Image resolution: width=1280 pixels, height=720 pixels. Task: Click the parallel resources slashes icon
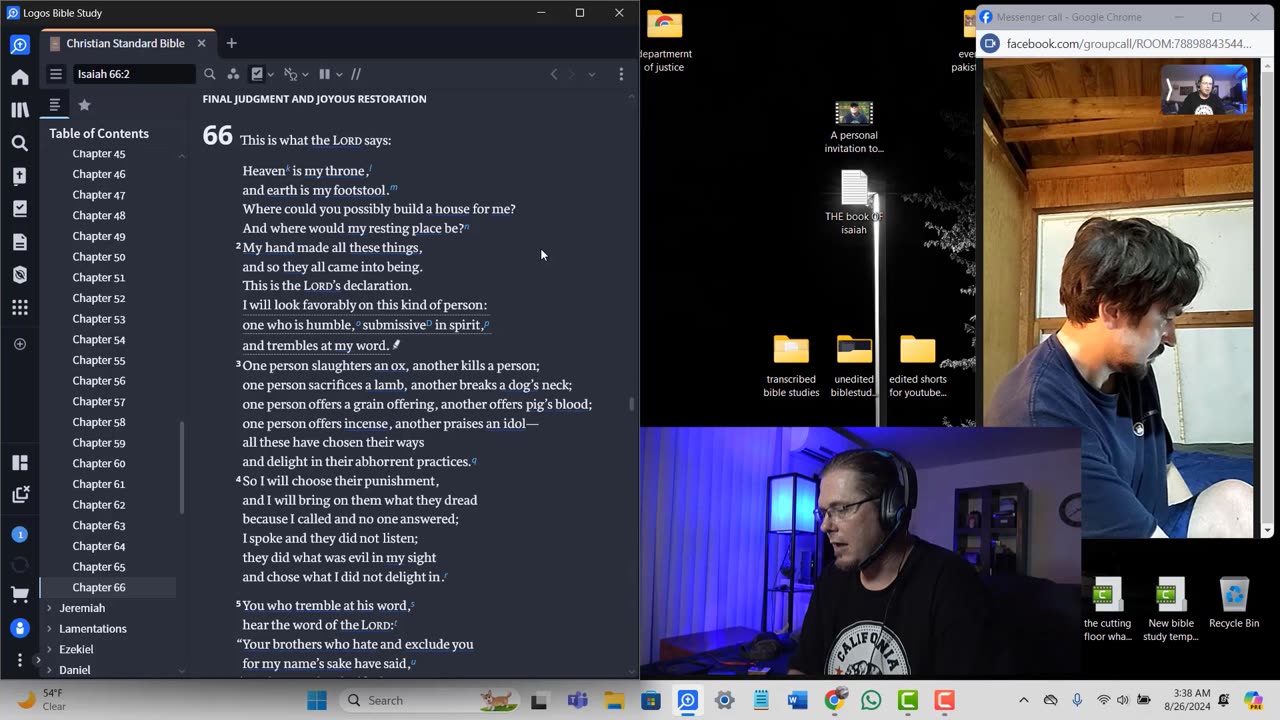pyautogui.click(x=356, y=74)
